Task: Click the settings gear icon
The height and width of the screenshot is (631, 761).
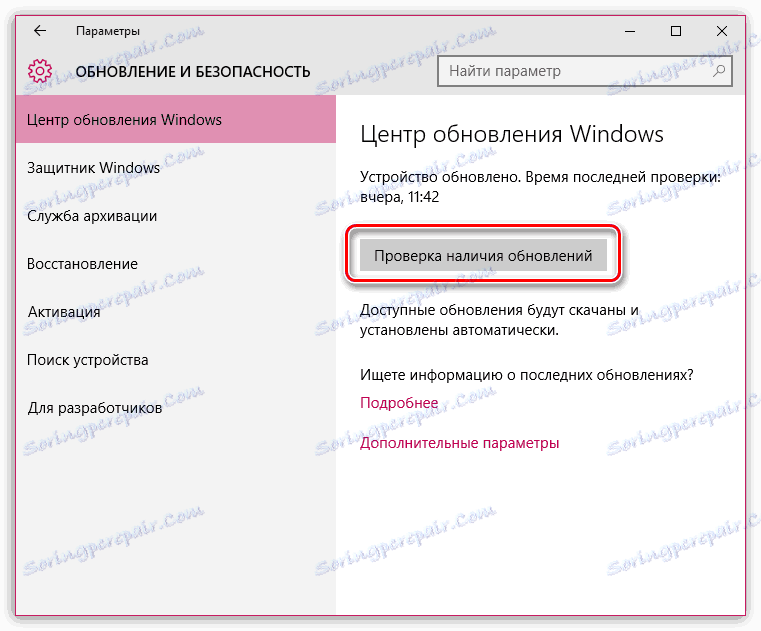Action: (40, 71)
